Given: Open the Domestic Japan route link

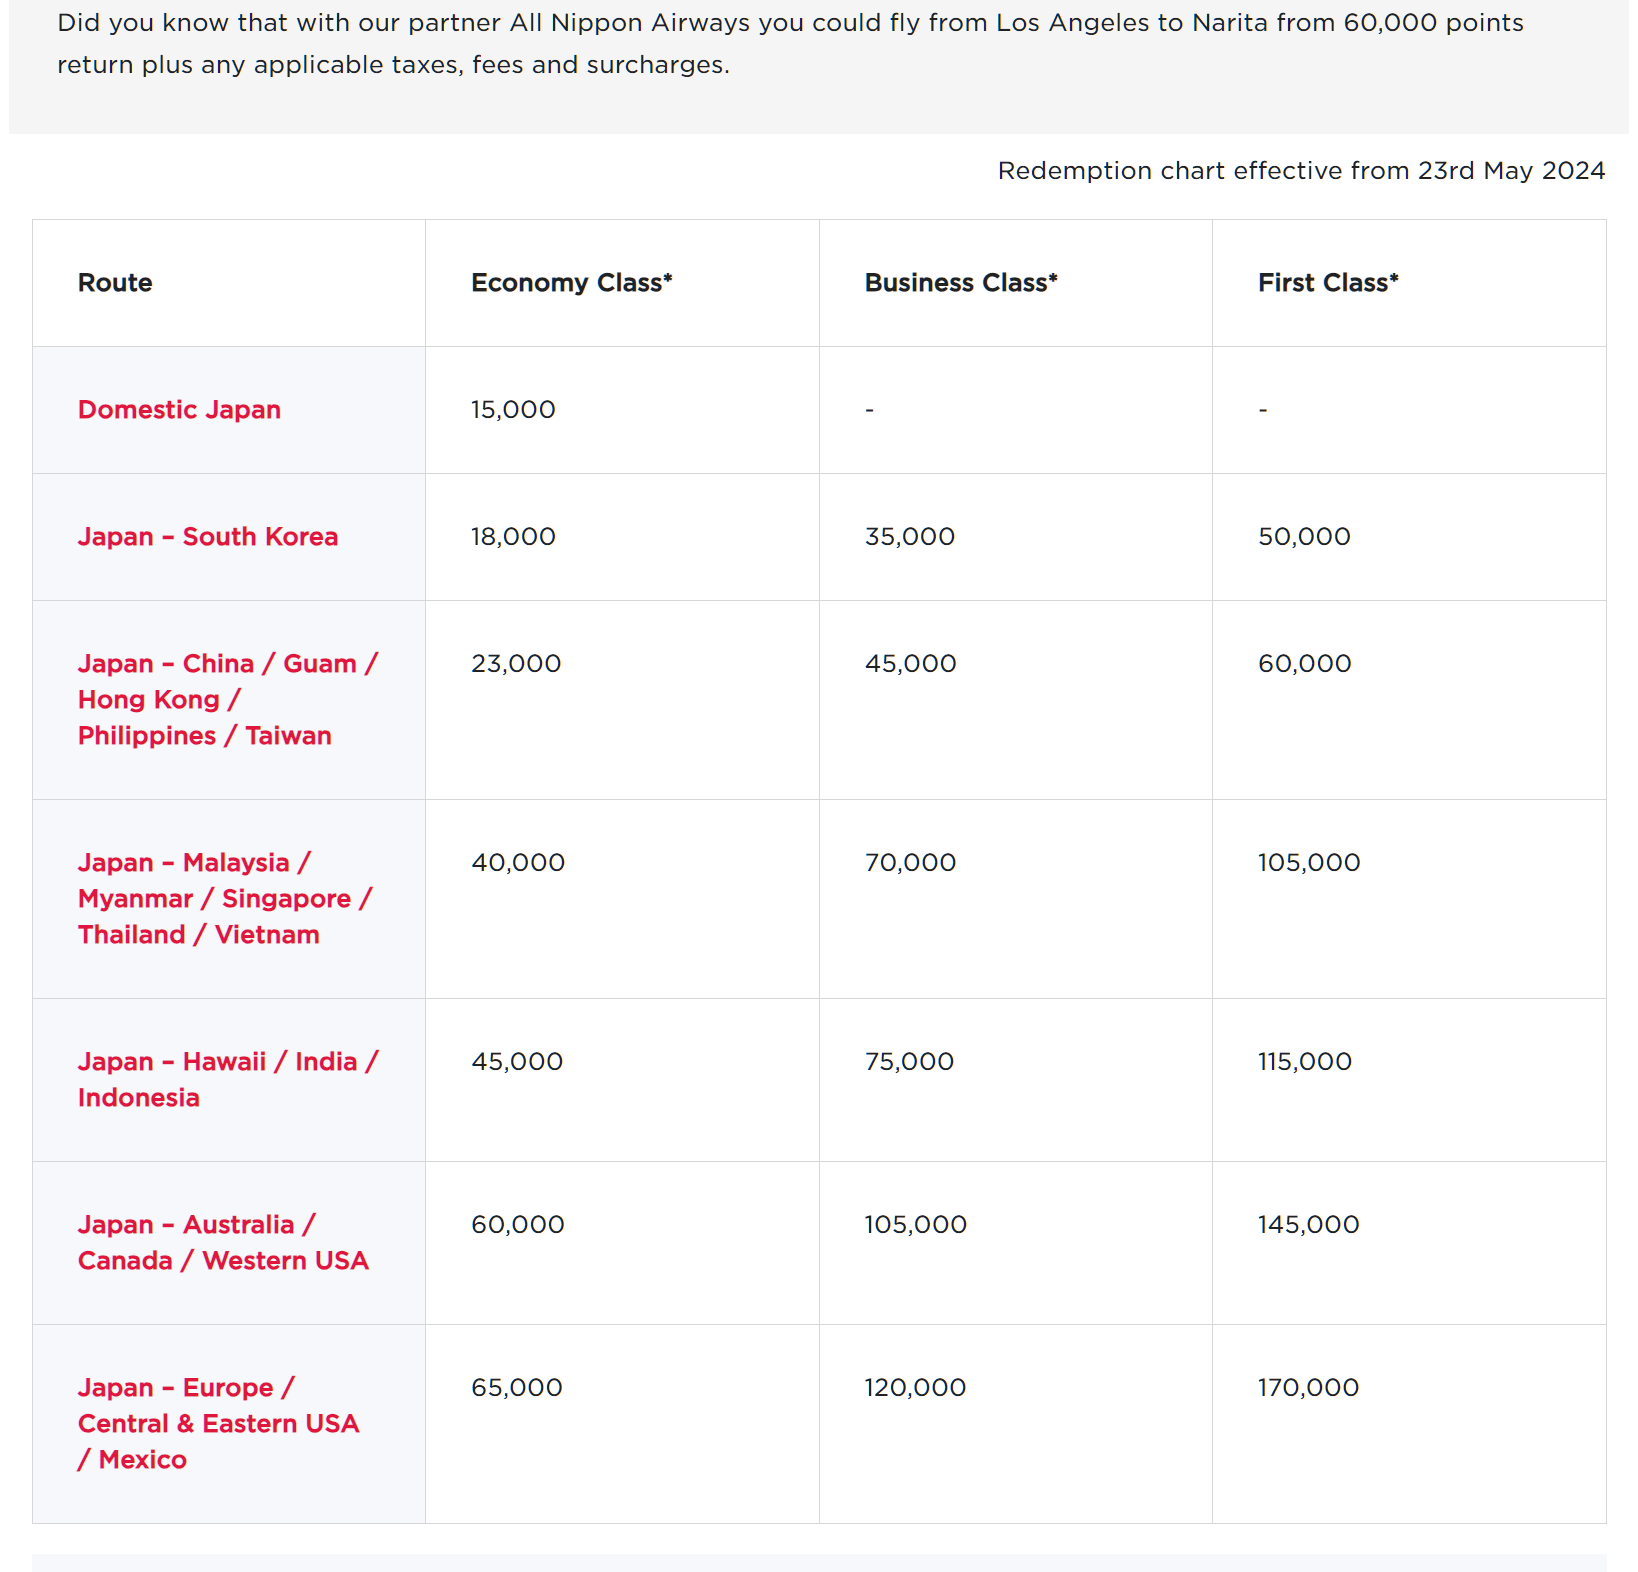Looking at the screenshot, I should click(179, 410).
